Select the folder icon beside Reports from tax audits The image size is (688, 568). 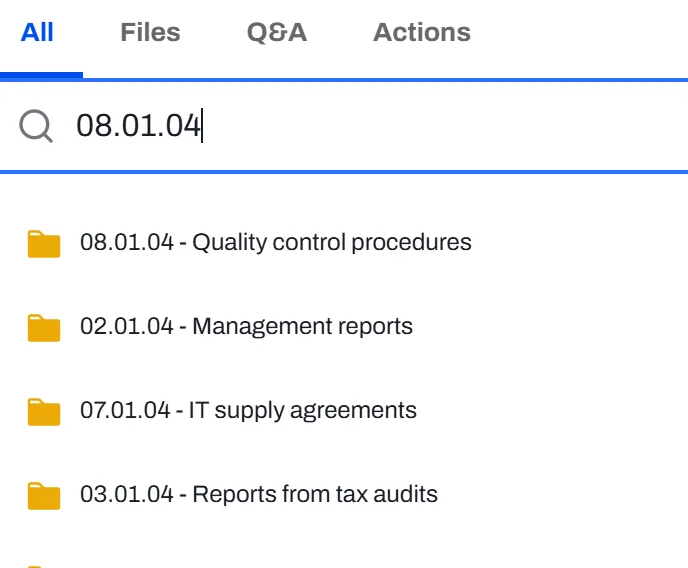(x=44, y=496)
